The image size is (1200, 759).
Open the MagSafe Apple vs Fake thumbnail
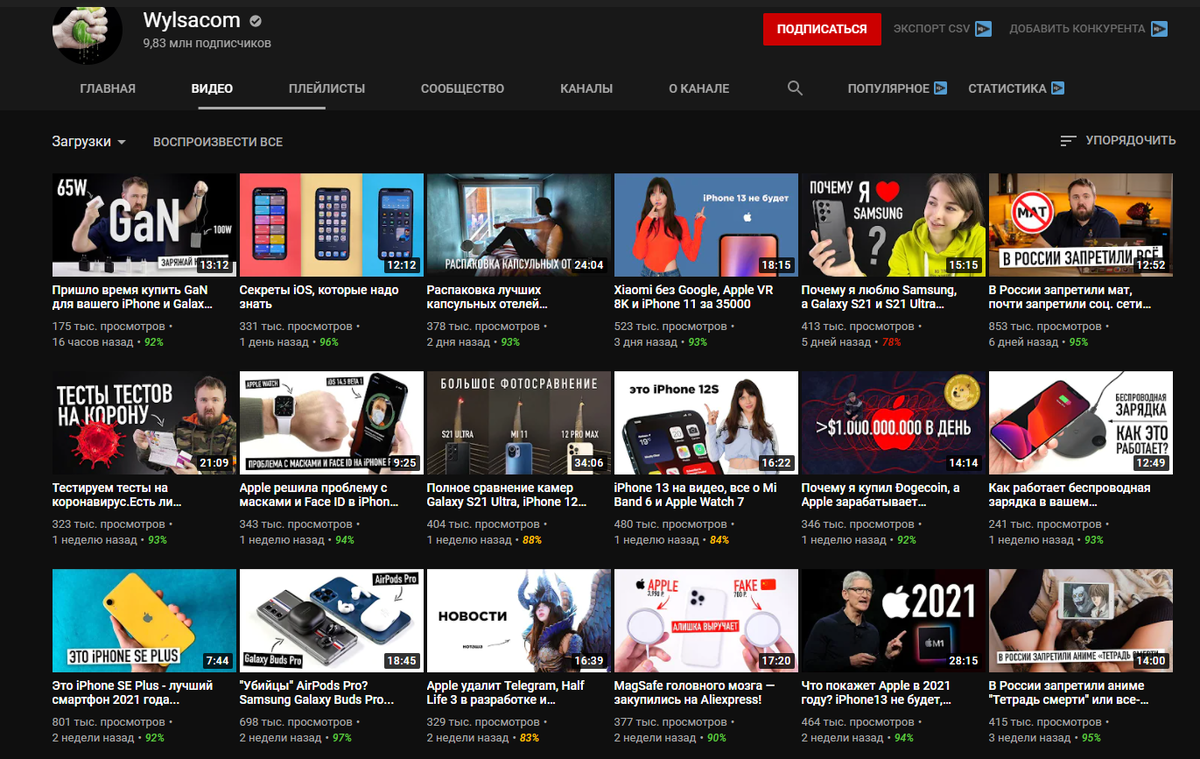[706, 621]
